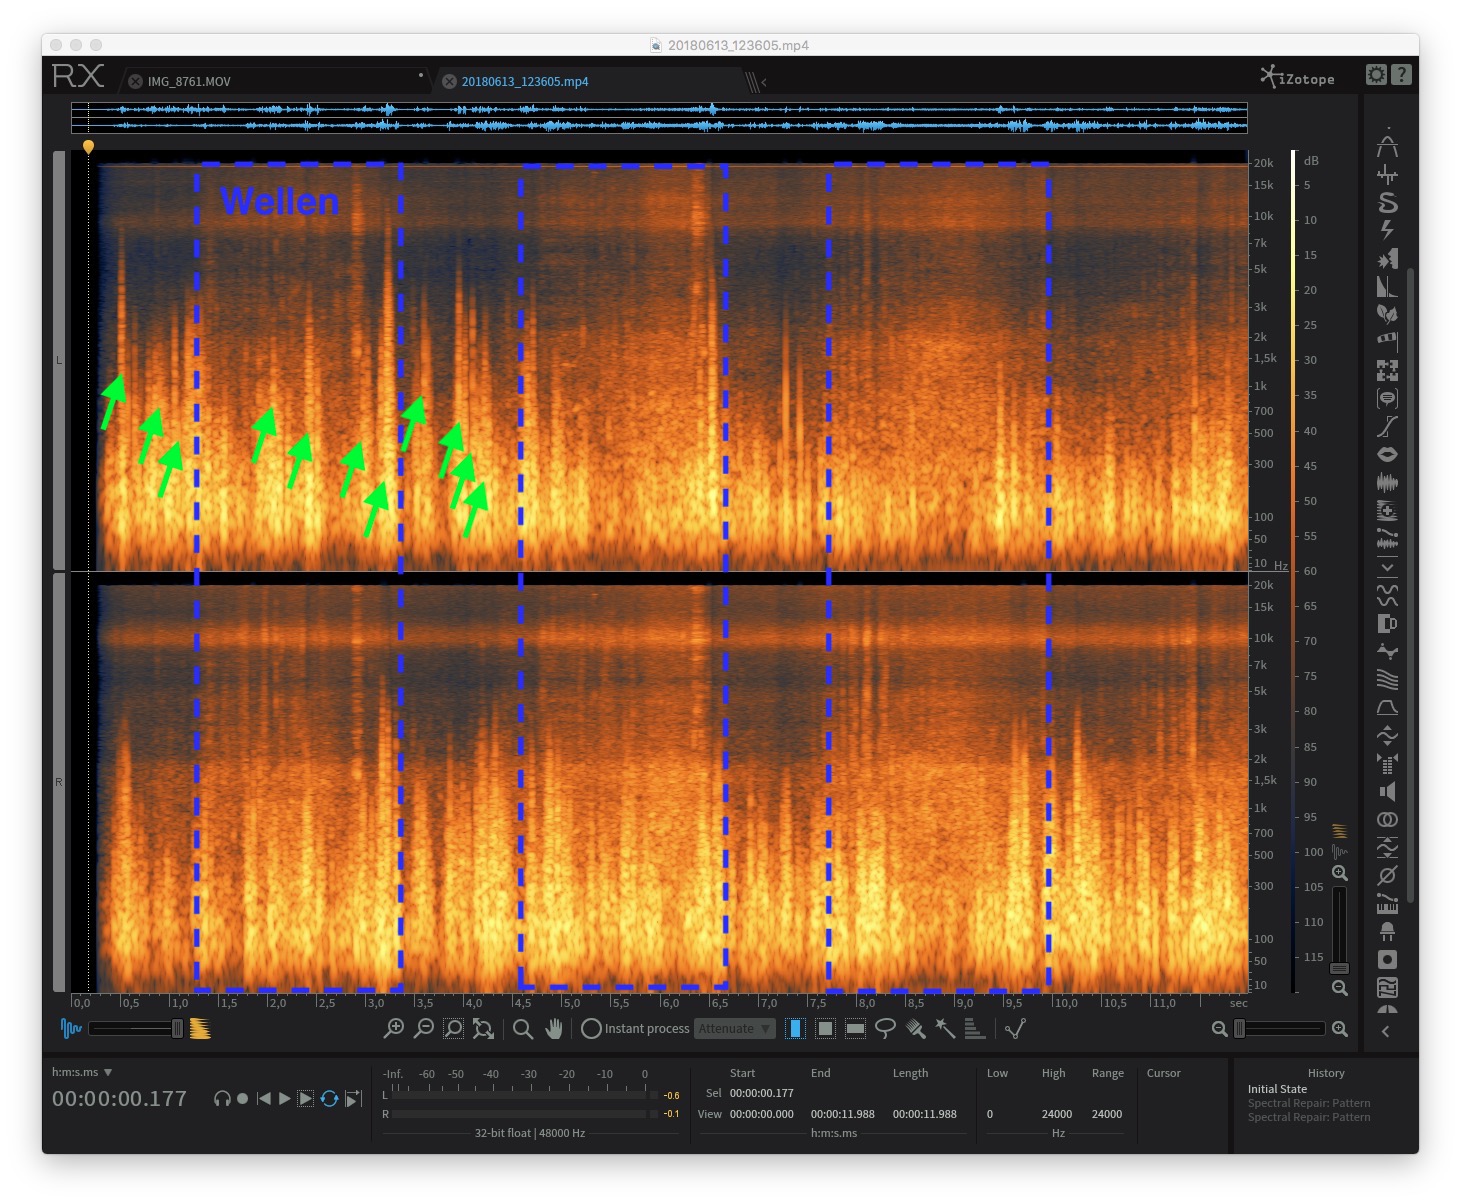Adjust the horizontal zoom slider
Screen dimensions: 1461x1204
click(x=1279, y=1028)
